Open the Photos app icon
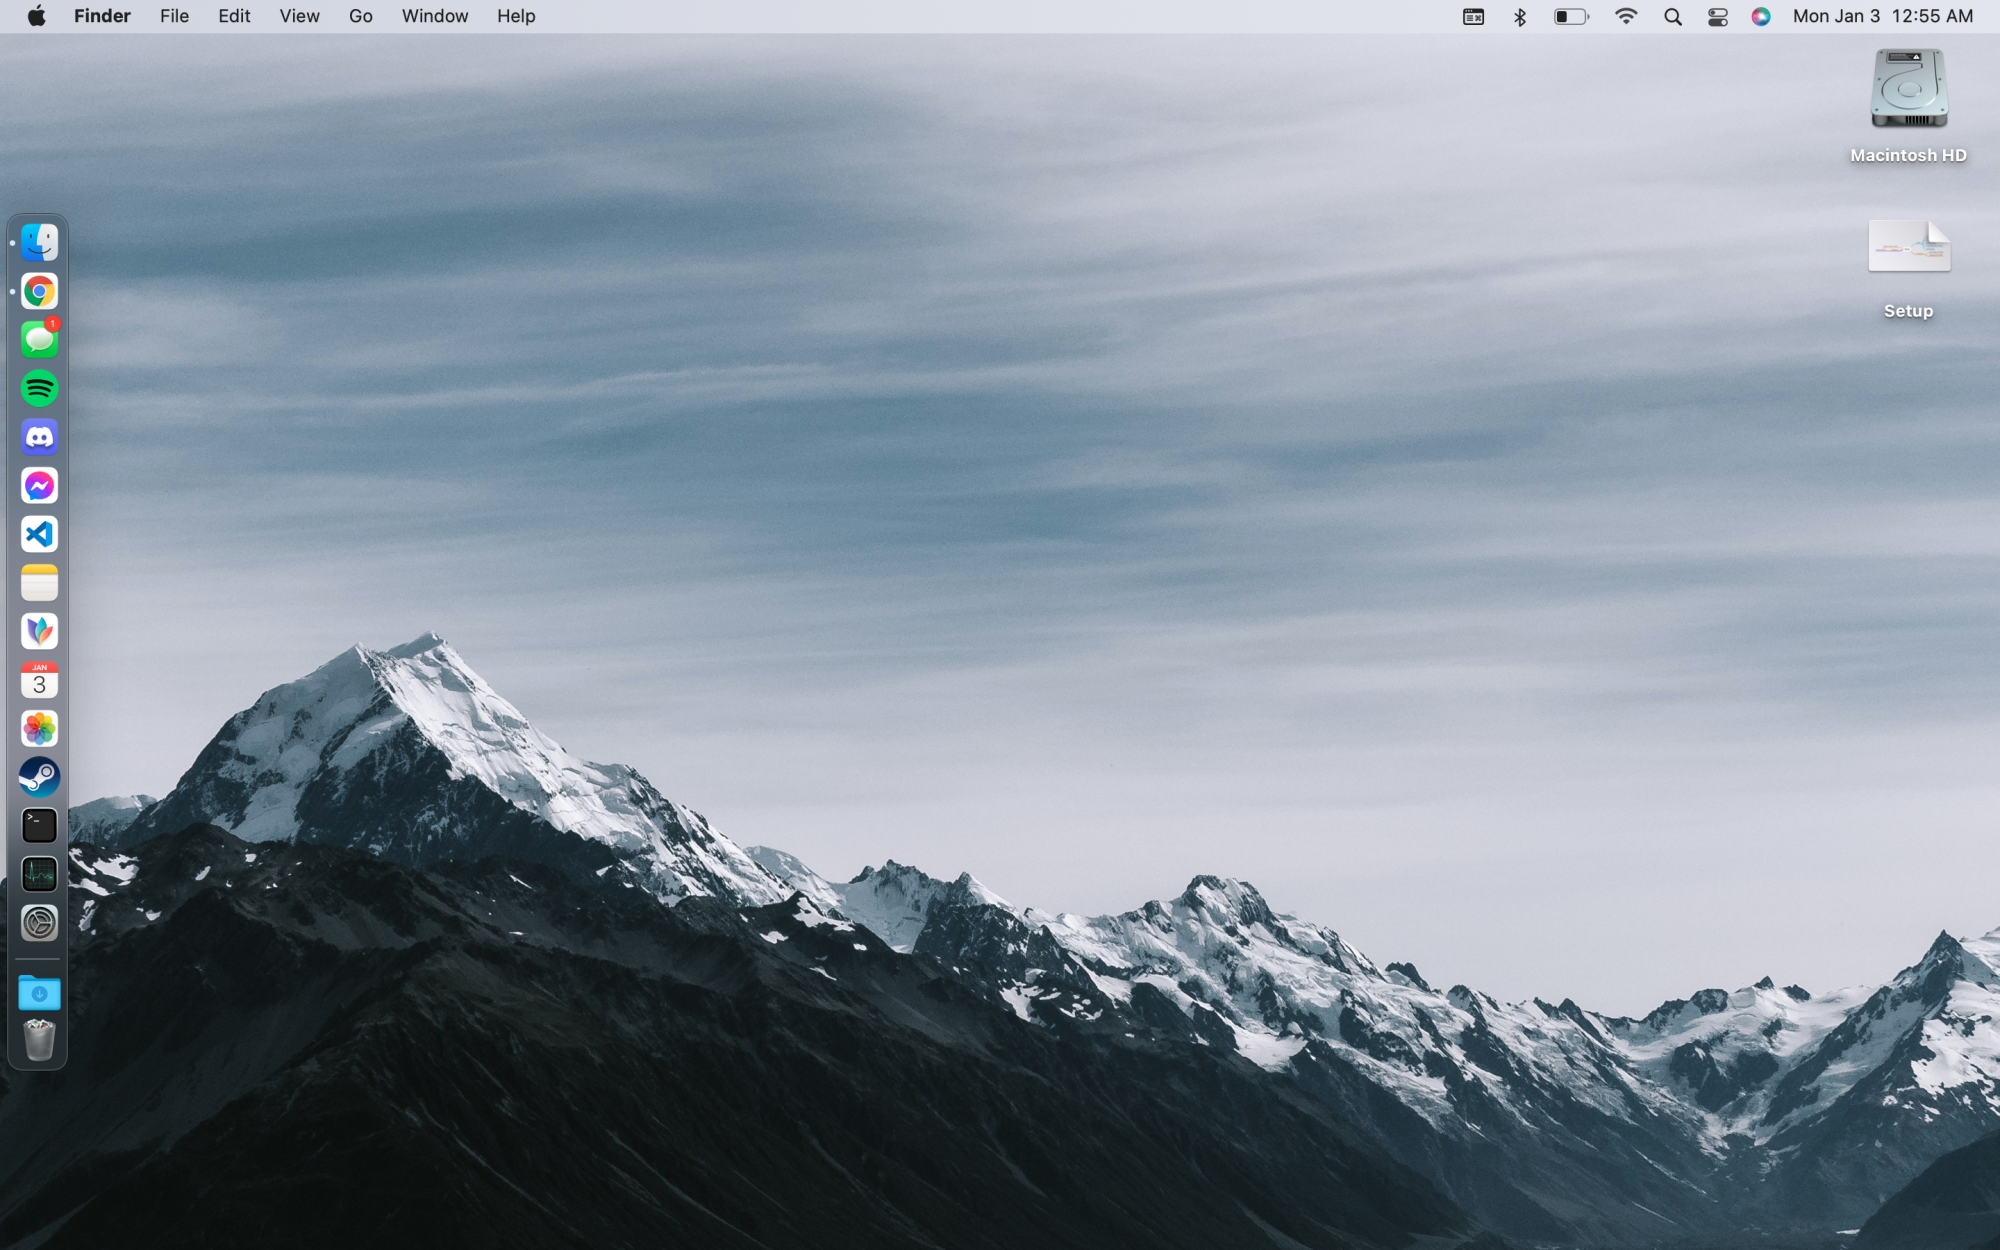The height and width of the screenshot is (1250, 2000). coord(39,729)
